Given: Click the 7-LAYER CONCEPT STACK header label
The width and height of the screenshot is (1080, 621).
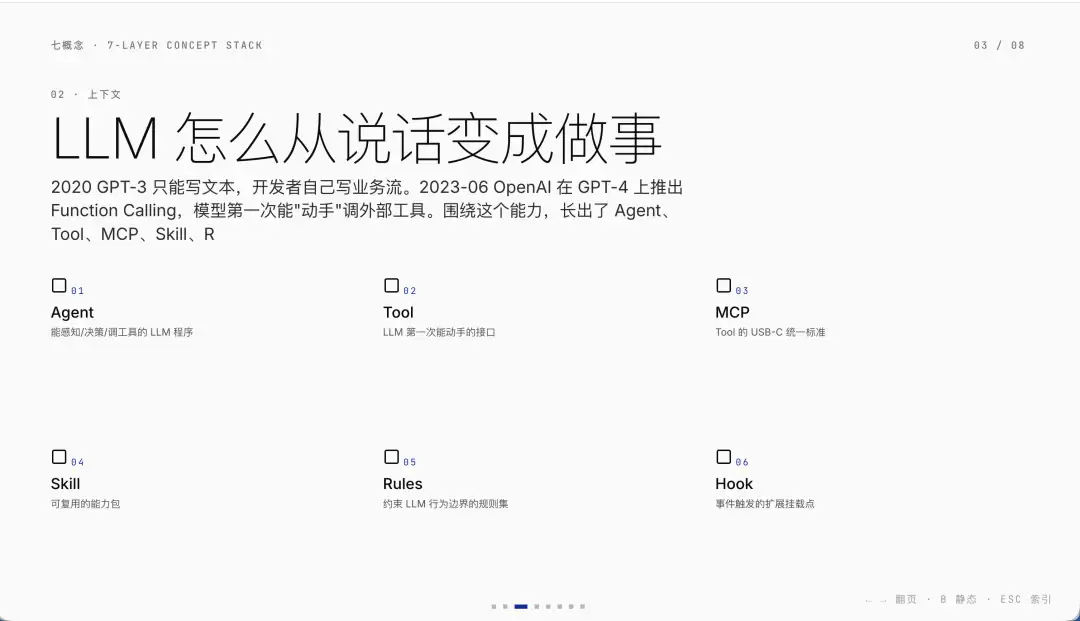Looking at the screenshot, I should coord(185,45).
